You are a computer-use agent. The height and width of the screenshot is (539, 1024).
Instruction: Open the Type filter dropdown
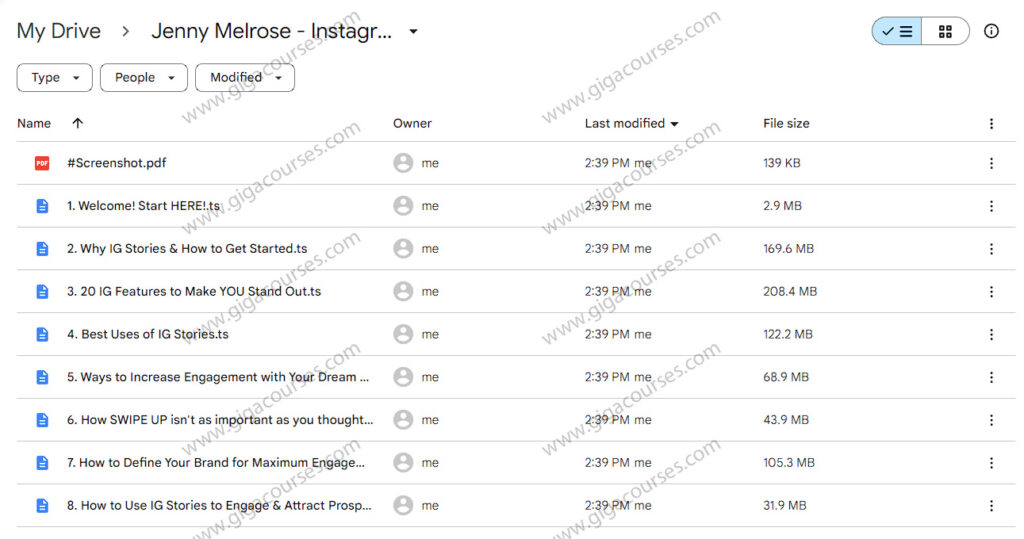tap(55, 77)
